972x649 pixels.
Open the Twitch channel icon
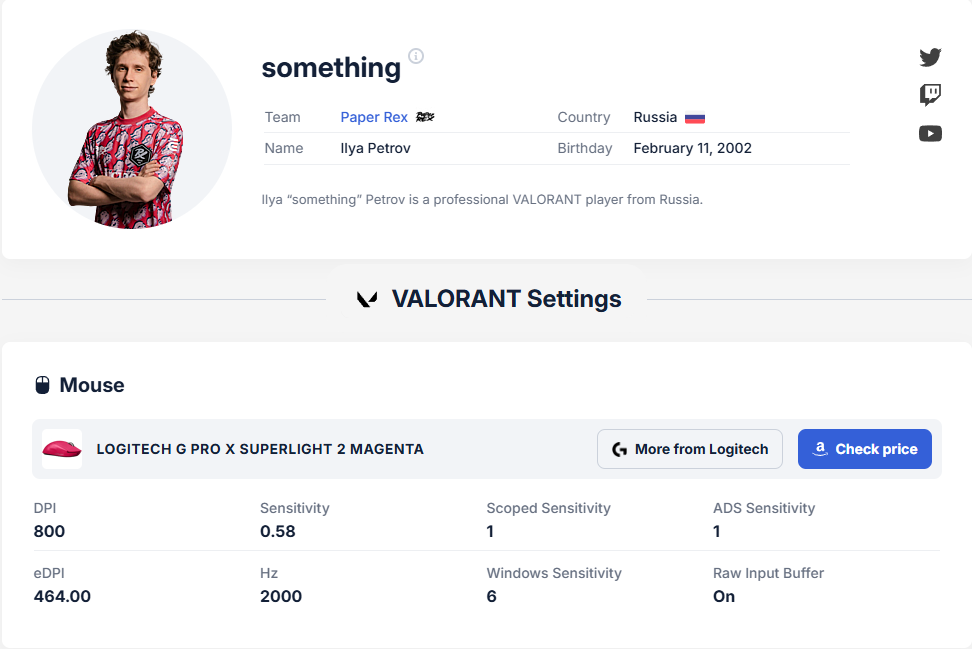(930, 95)
